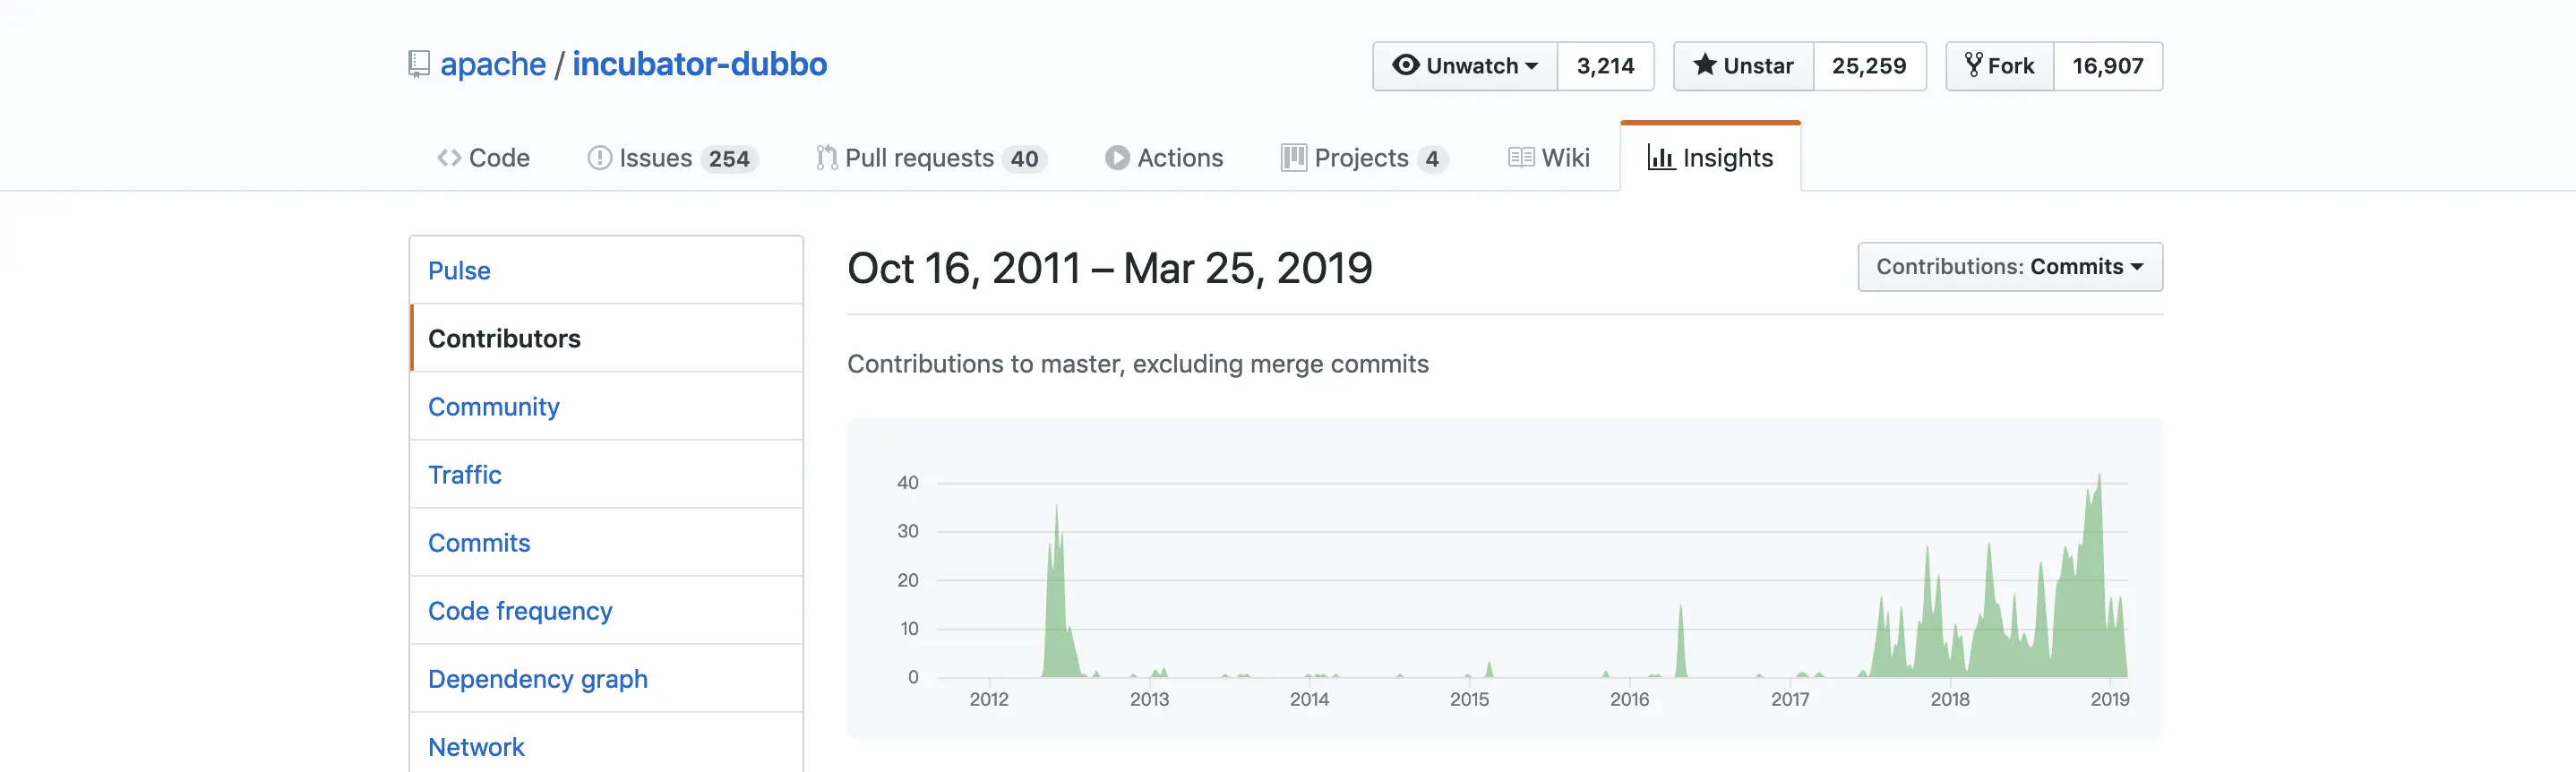
Task: Click the Actions play icon
Action: pyautogui.click(x=1117, y=158)
